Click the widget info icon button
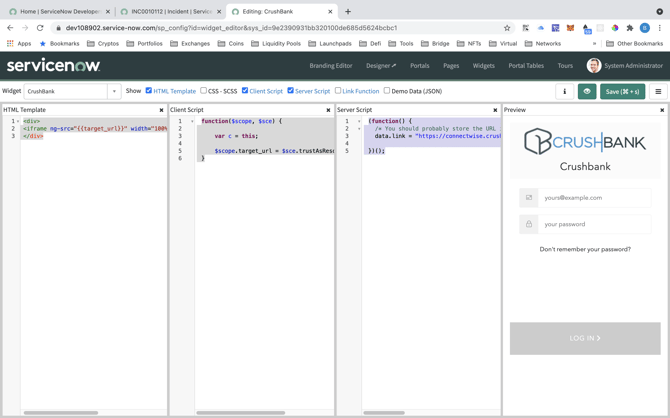This screenshot has width=670, height=418. (x=564, y=91)
